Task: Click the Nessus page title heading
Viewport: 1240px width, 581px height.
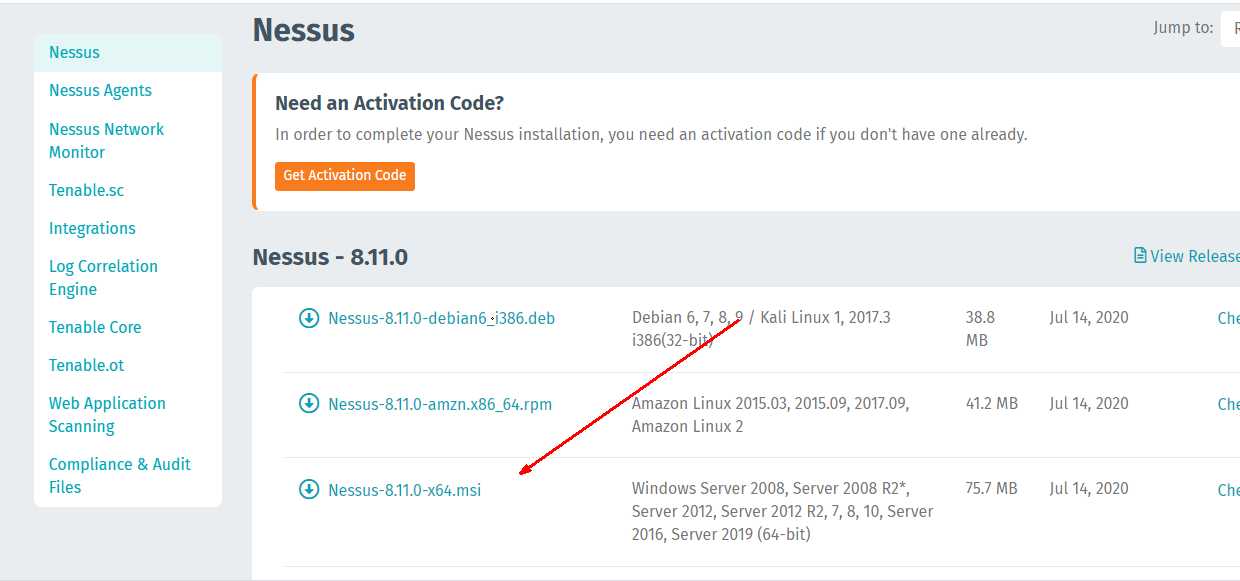Action: (x=304, y=30)
